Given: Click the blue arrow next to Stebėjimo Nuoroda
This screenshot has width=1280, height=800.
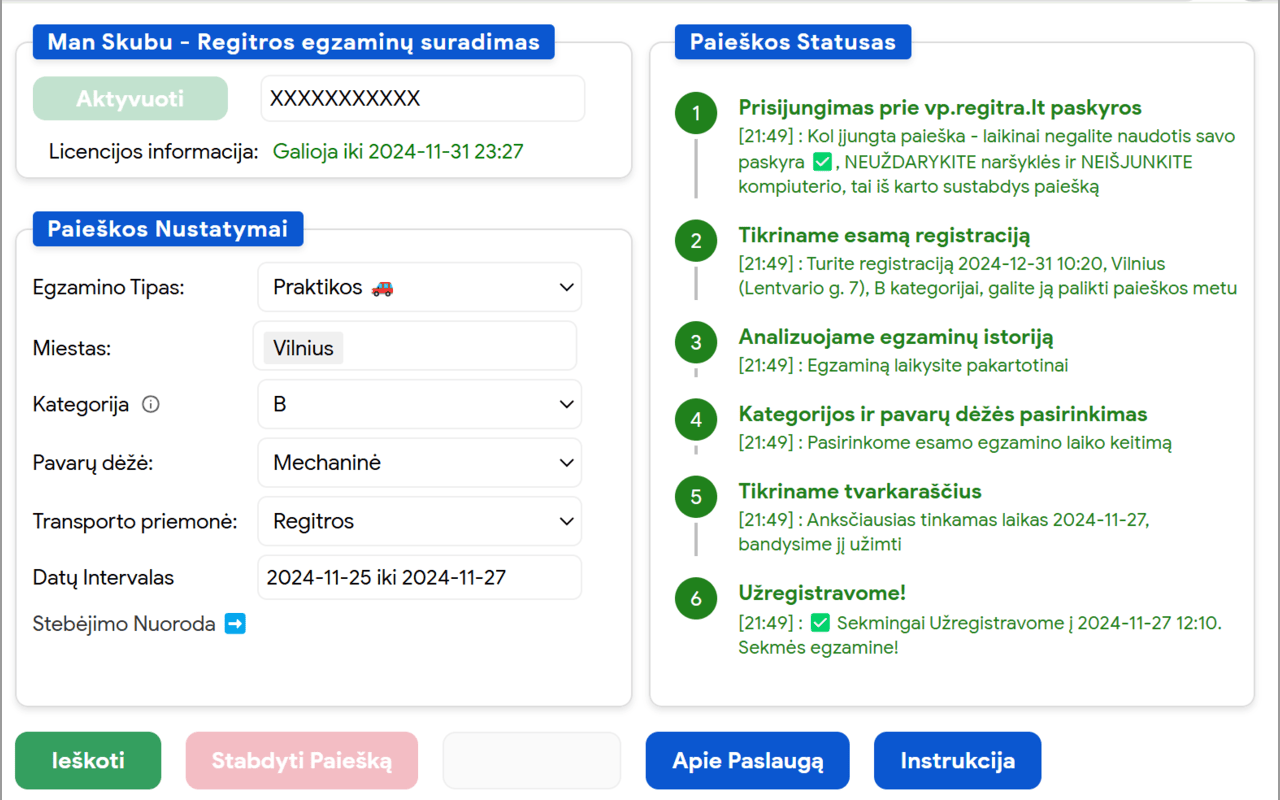Looking at the screenshot, I should [x=235, y=624].
